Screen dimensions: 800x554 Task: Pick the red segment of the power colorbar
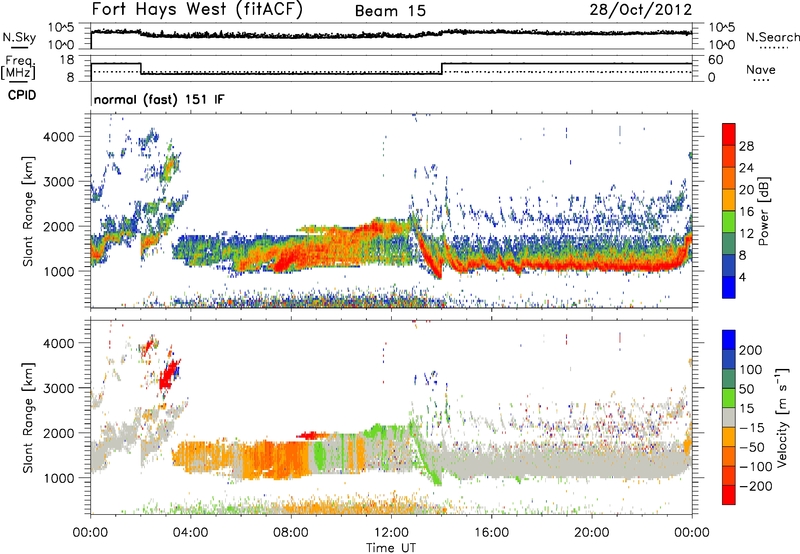729,134
